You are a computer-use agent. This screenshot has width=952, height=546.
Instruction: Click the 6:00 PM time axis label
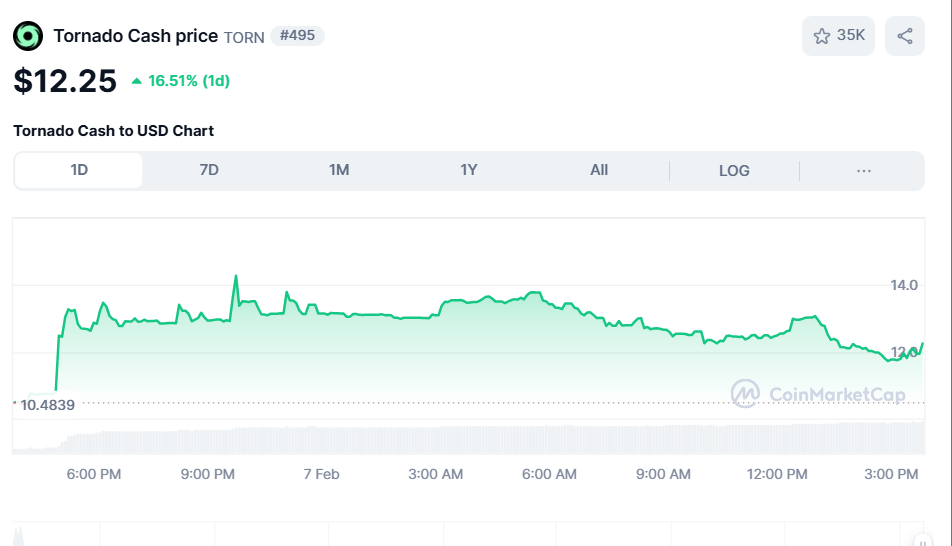pos(94,474)
